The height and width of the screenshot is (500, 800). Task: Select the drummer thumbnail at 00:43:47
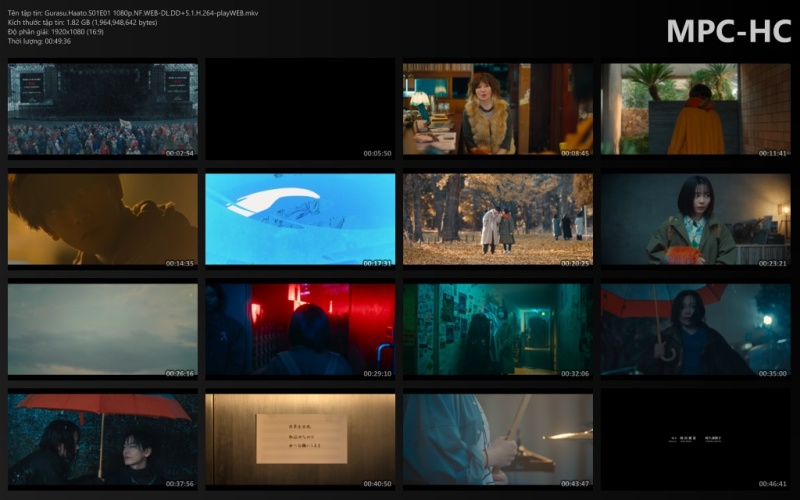click(x=498, y=439)
